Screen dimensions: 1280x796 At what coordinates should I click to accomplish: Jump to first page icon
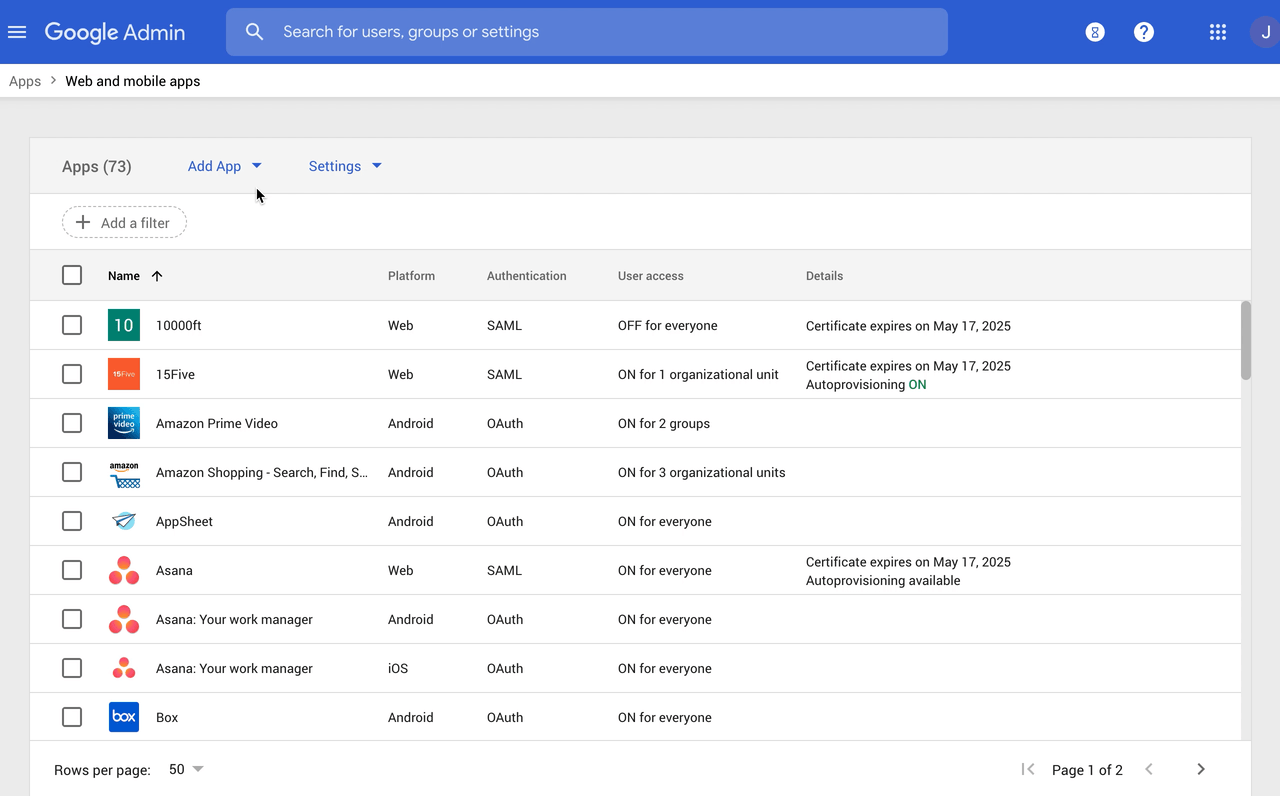[x=1027, y=769]
